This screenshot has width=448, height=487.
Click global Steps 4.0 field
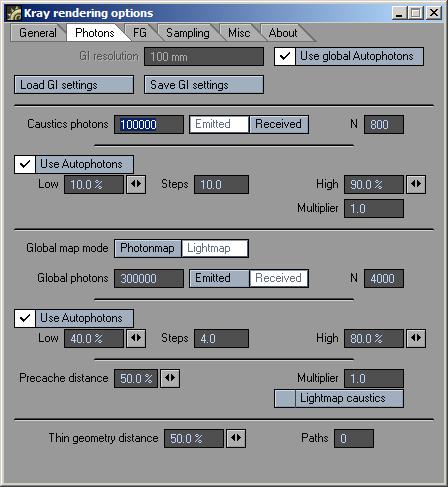pos(222,338)
